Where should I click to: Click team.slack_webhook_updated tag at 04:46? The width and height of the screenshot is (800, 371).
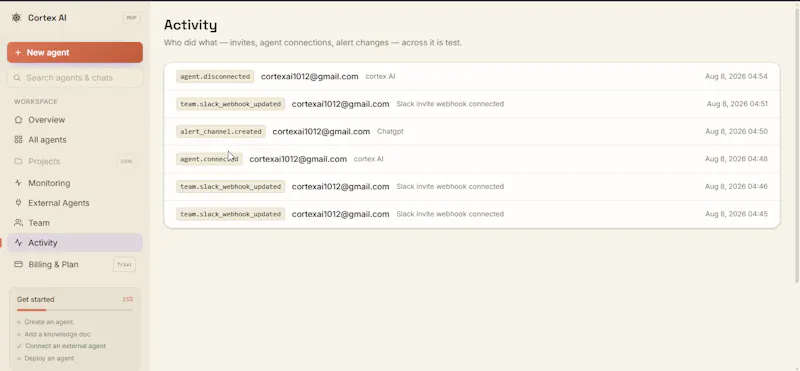coord(231,187)
